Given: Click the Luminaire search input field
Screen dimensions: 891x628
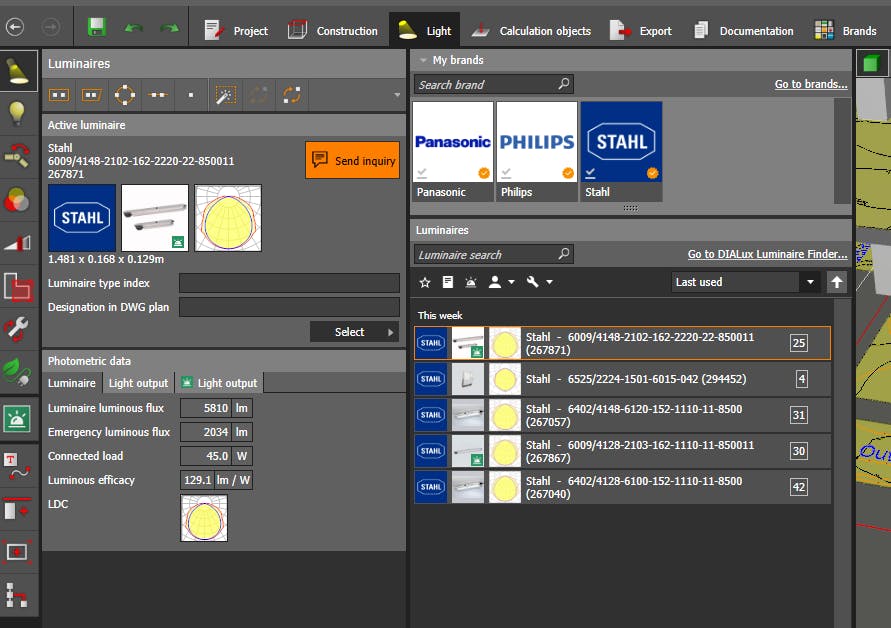Looking at the screenshot, I should [x=486, y=255].
